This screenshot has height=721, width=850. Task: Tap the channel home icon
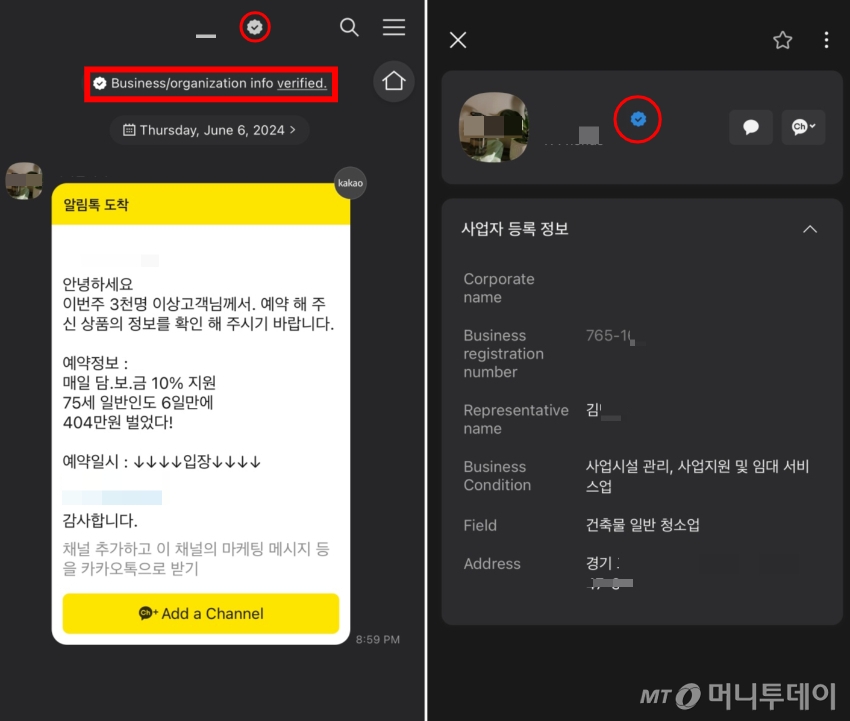coord(393,82)
